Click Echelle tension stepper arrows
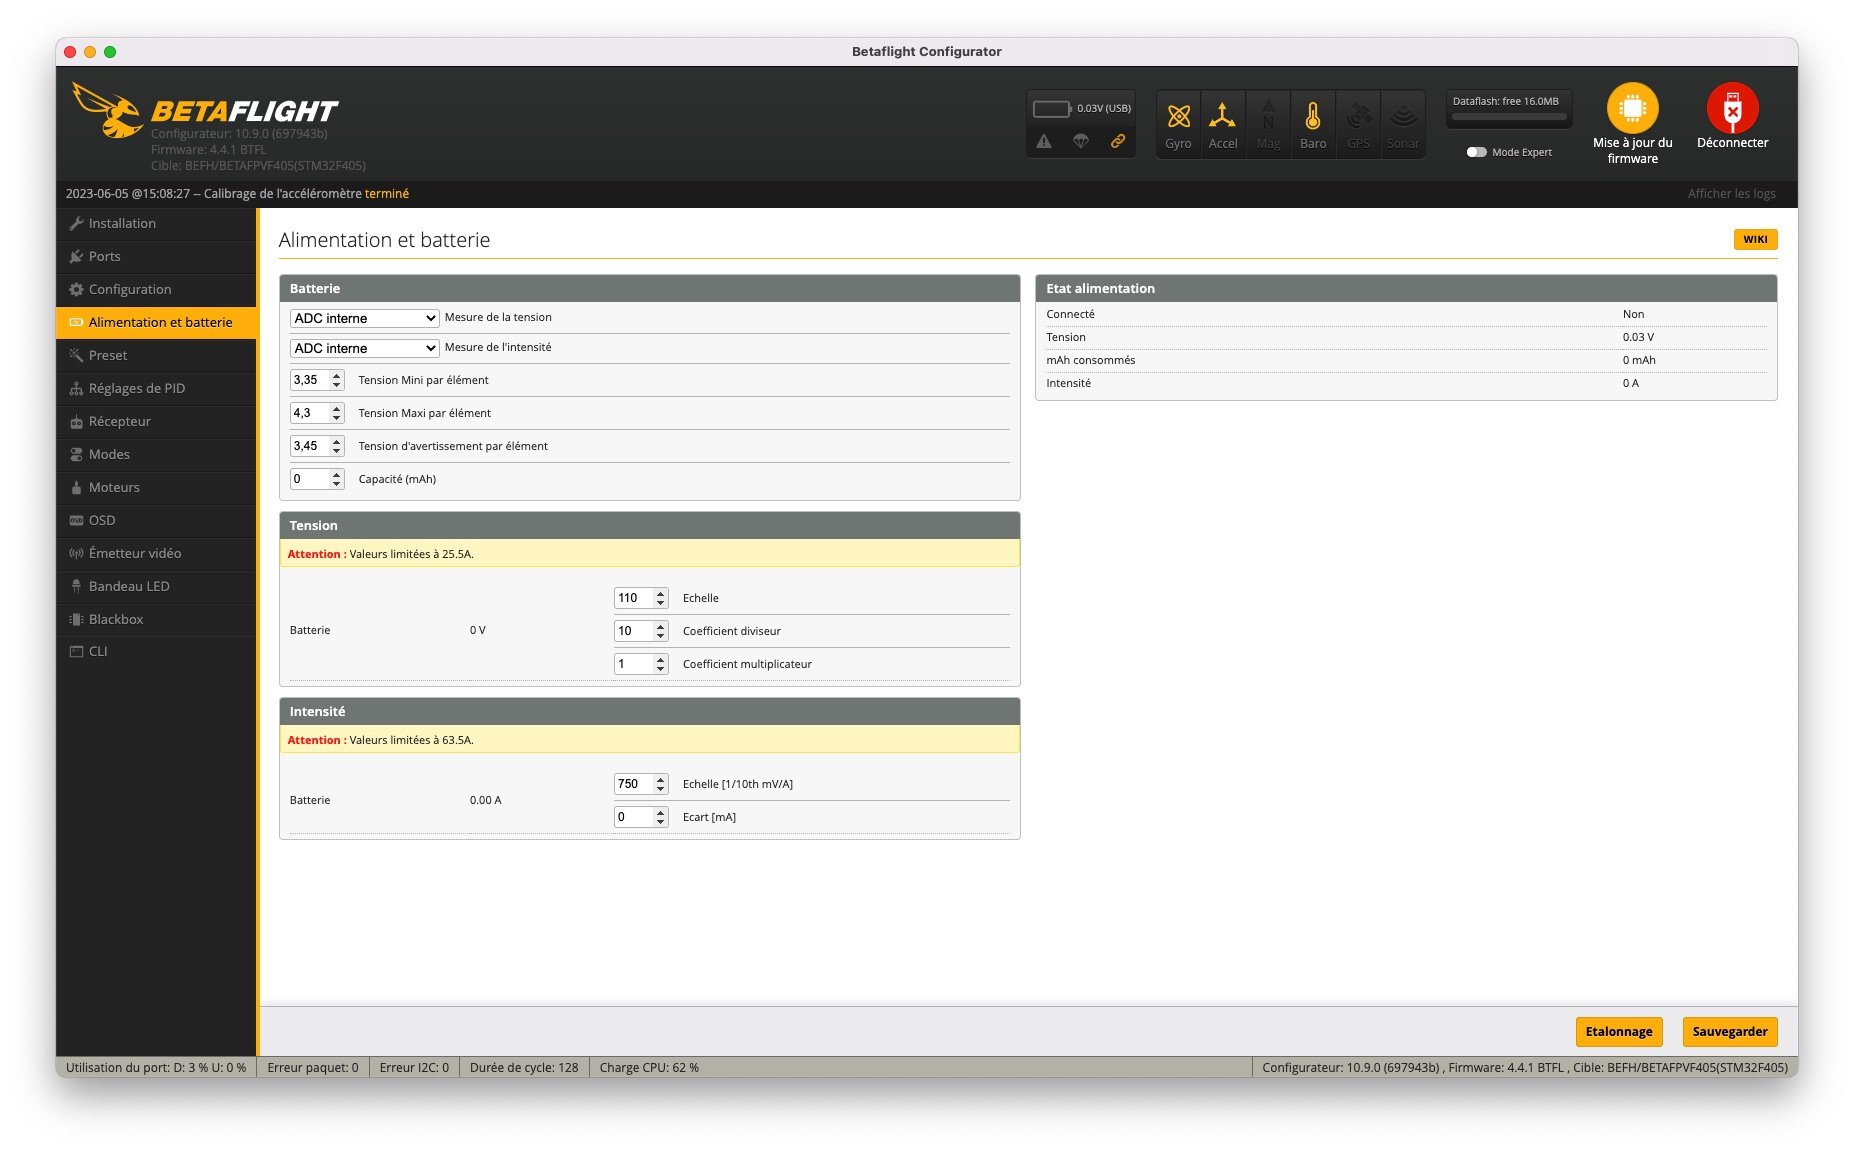The width and height of the screenshot is (1854, 1151). [661, 598]
